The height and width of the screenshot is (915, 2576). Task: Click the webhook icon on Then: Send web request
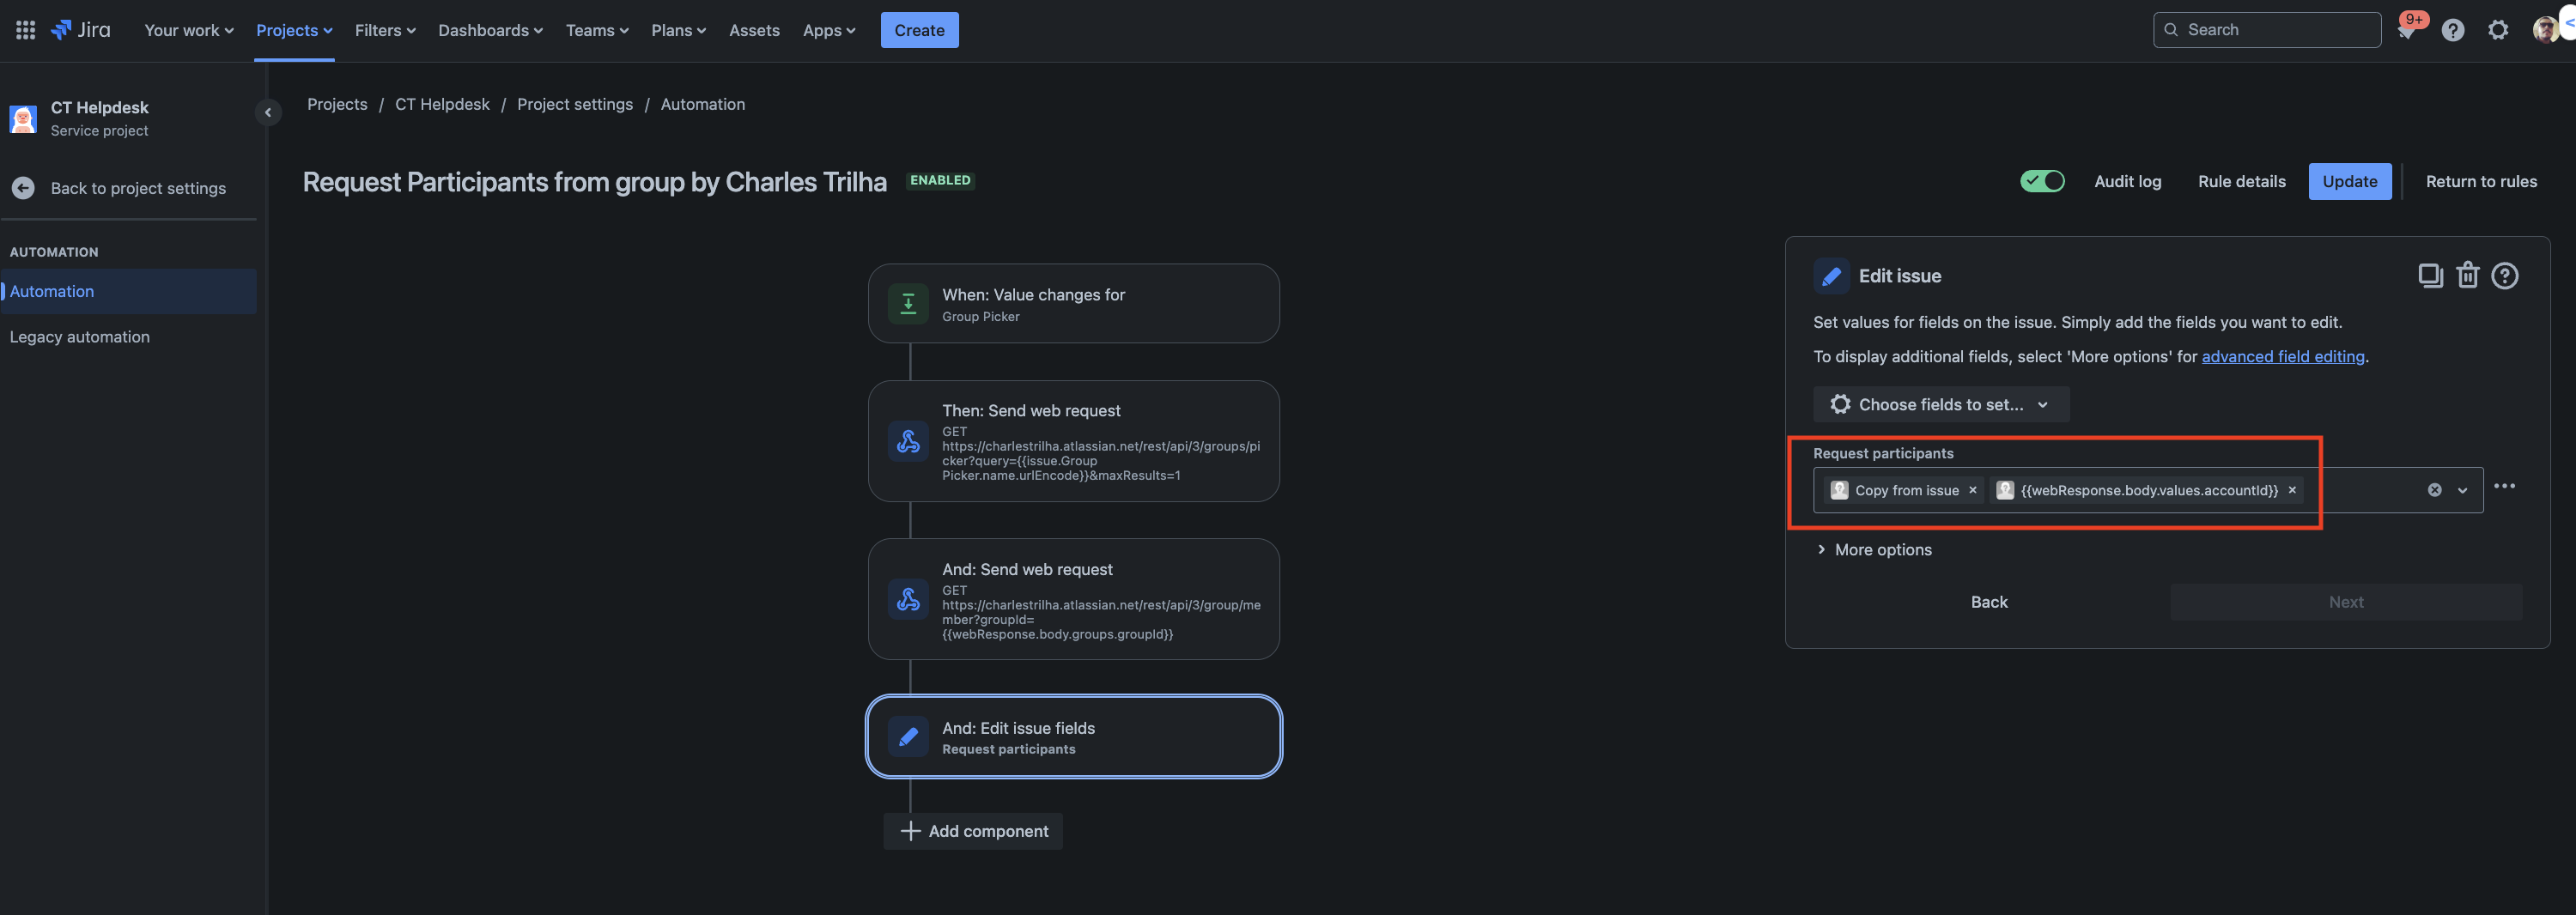pos(908,441)
